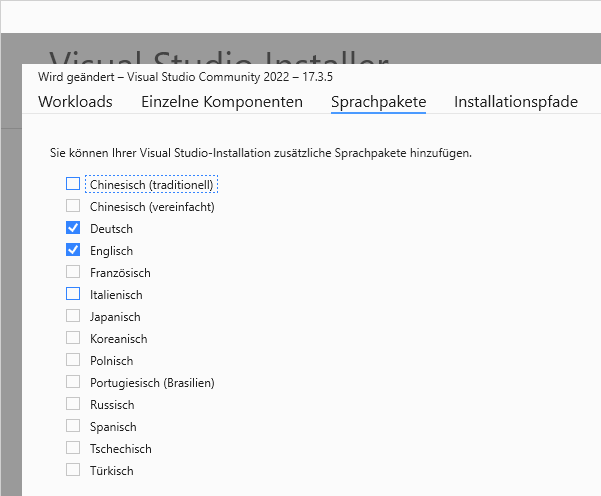Enable the Tschechisch language pack
Screen dimensions: 601x496
[x=73, y=448]
